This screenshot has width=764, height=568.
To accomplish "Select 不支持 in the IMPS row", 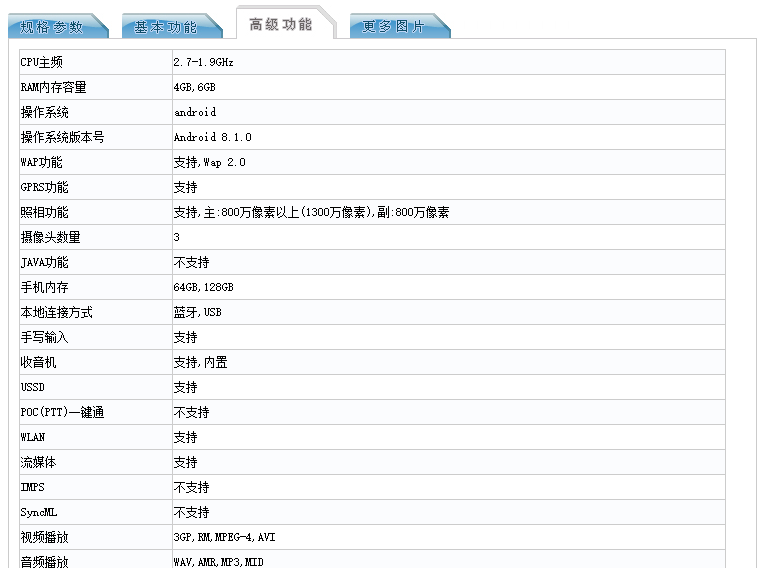I will pyautogui.click(x=191, y=488).
